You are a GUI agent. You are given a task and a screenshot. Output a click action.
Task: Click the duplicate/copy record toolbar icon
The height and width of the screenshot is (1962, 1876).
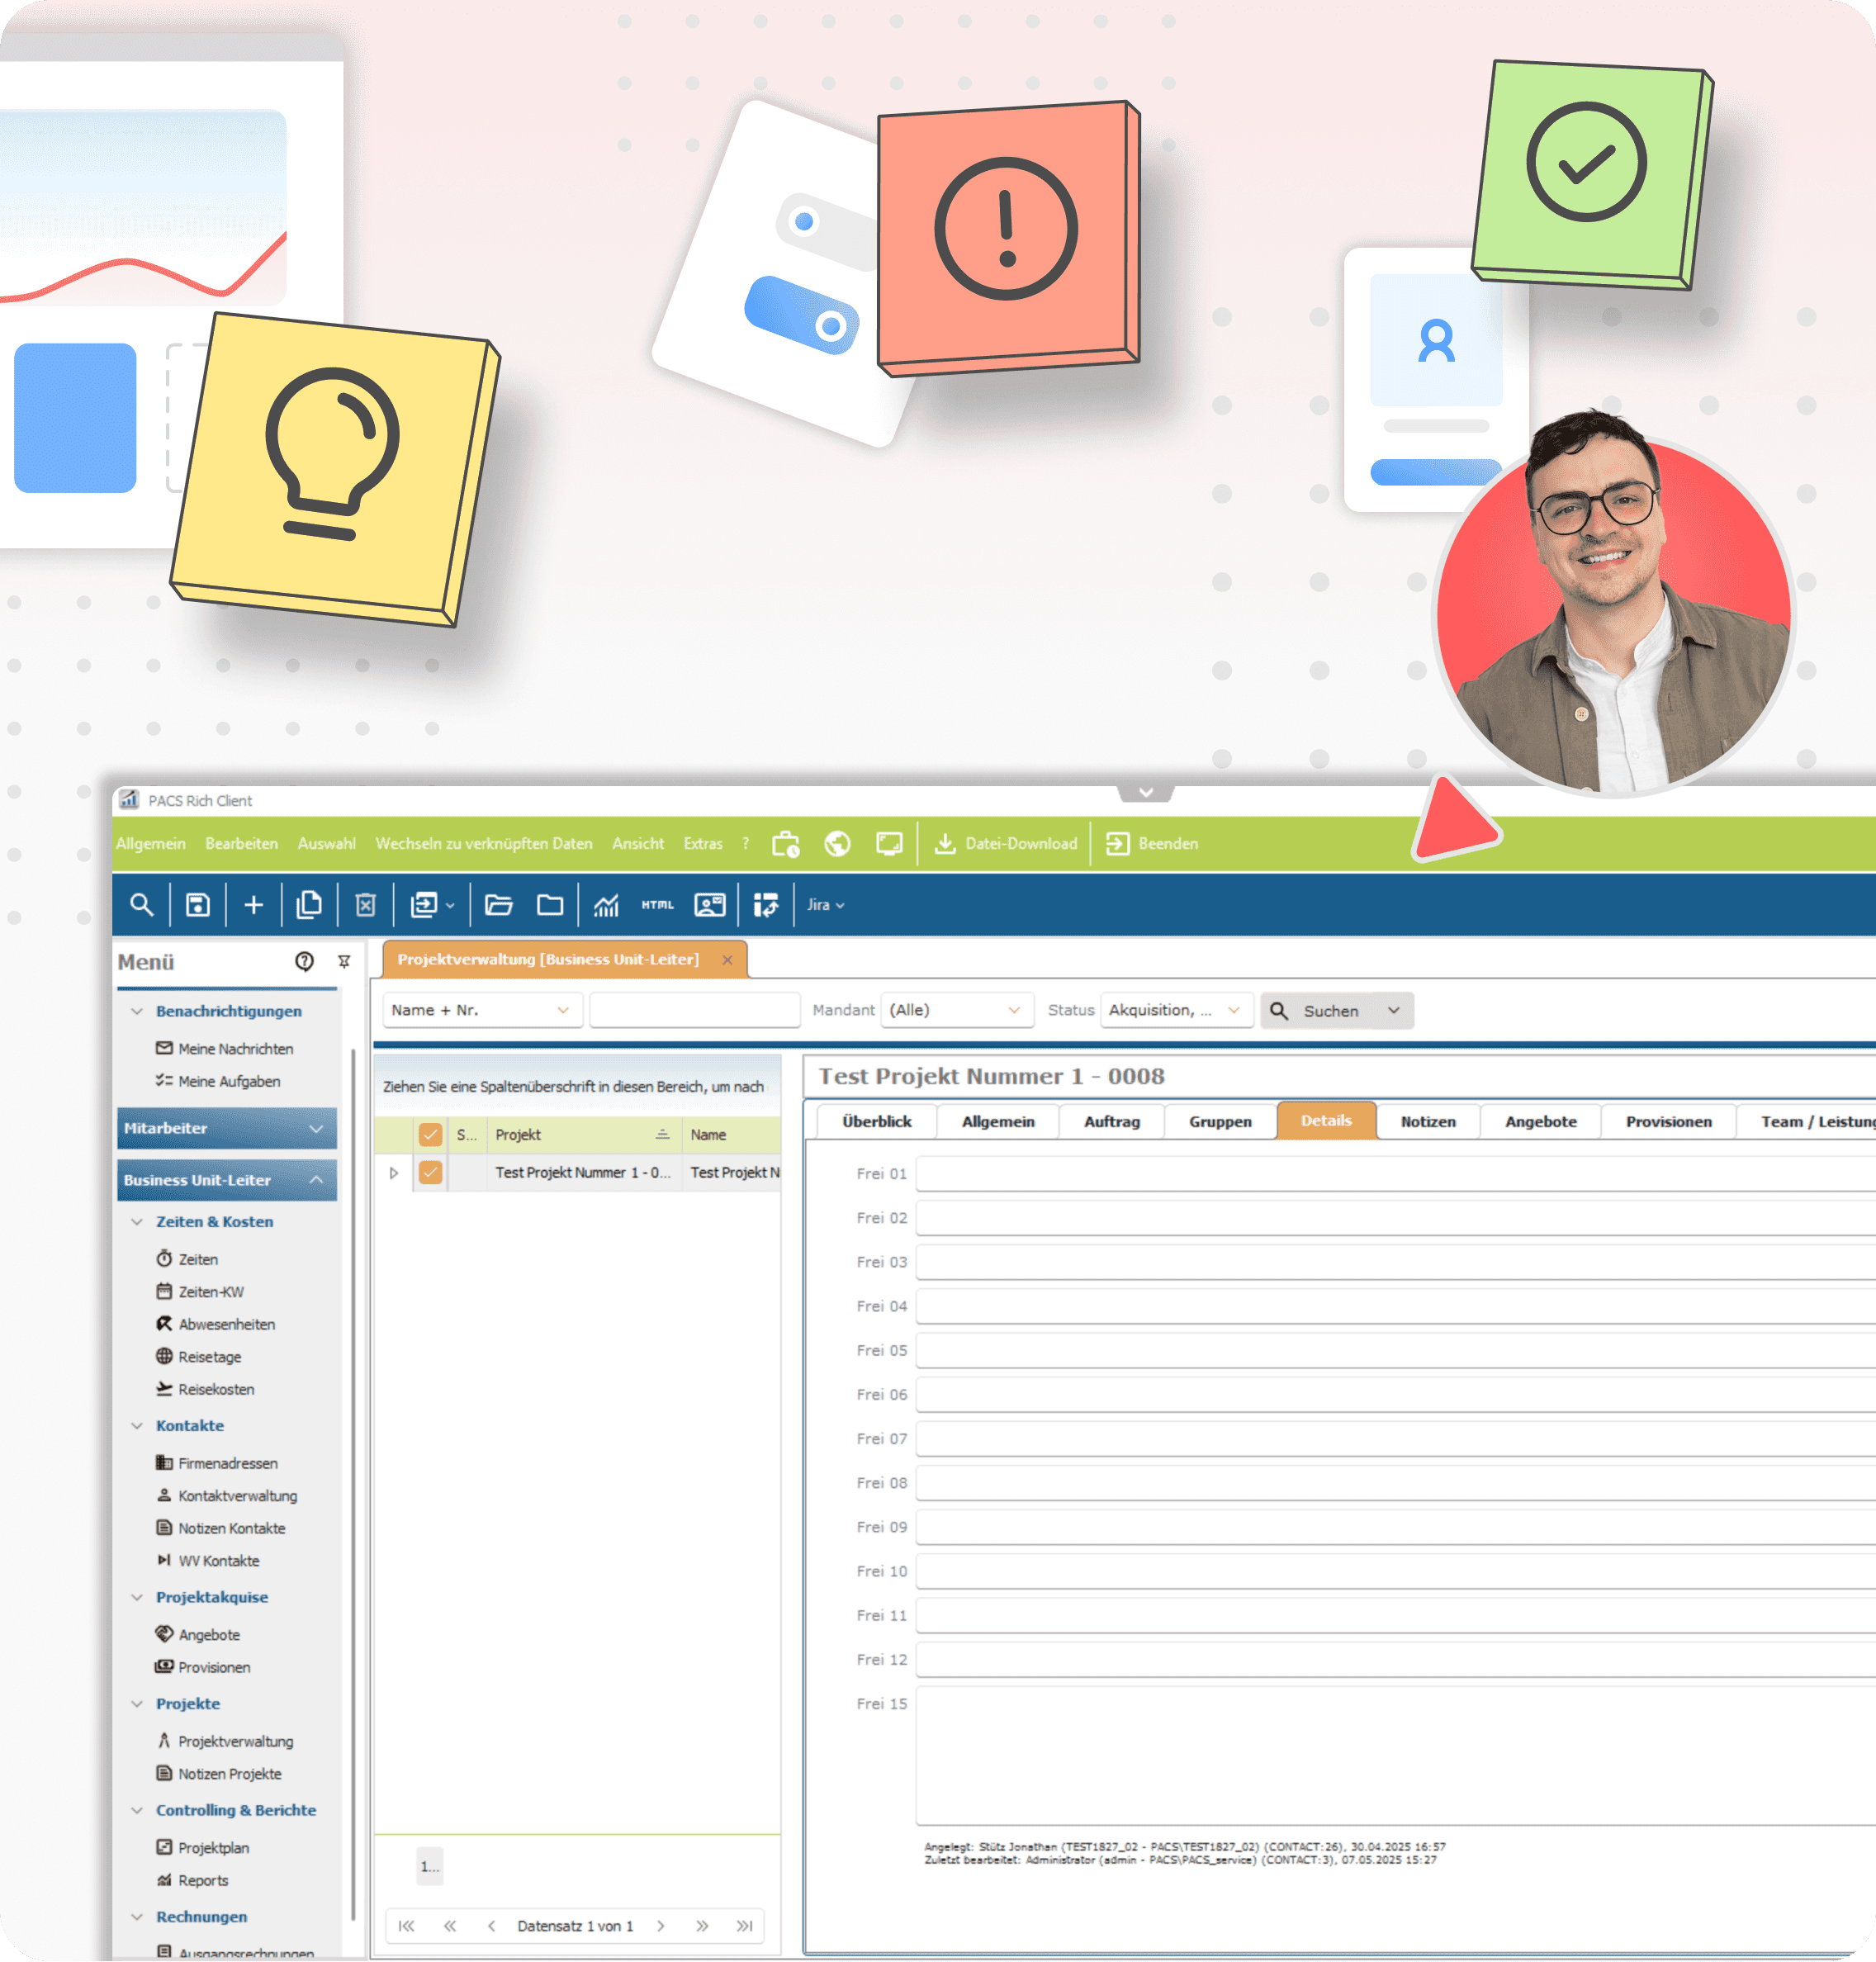click(309, 905)
